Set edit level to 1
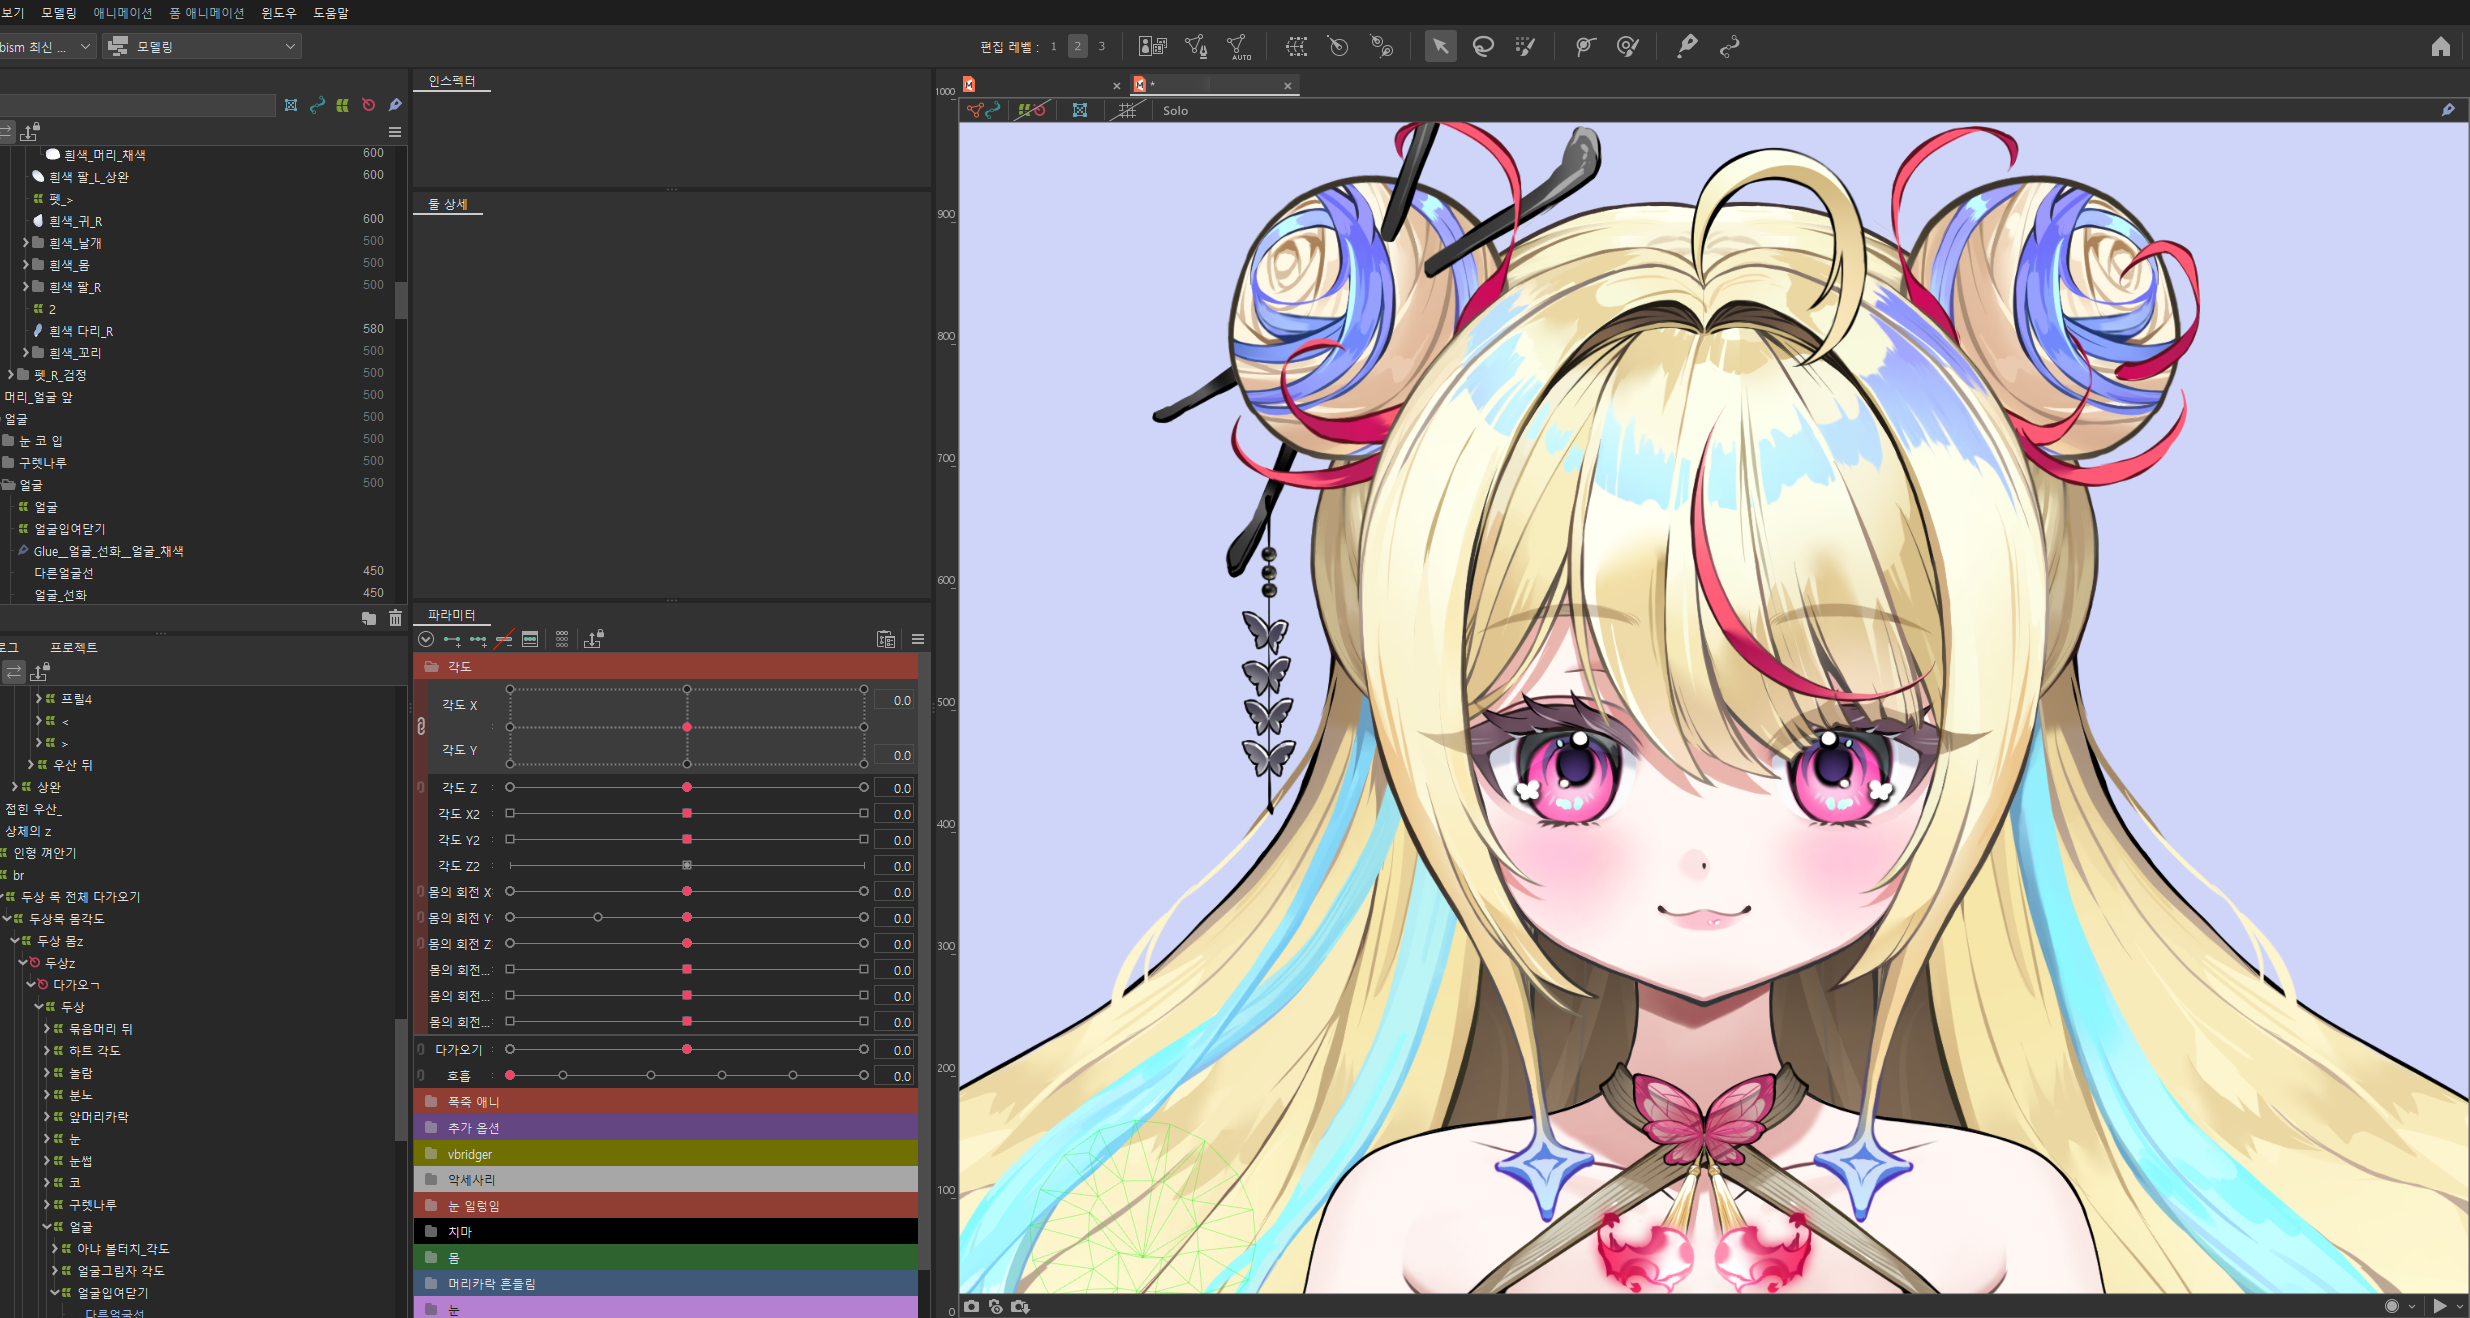The image size is (2470, 1318). [x=1053, y=46]
